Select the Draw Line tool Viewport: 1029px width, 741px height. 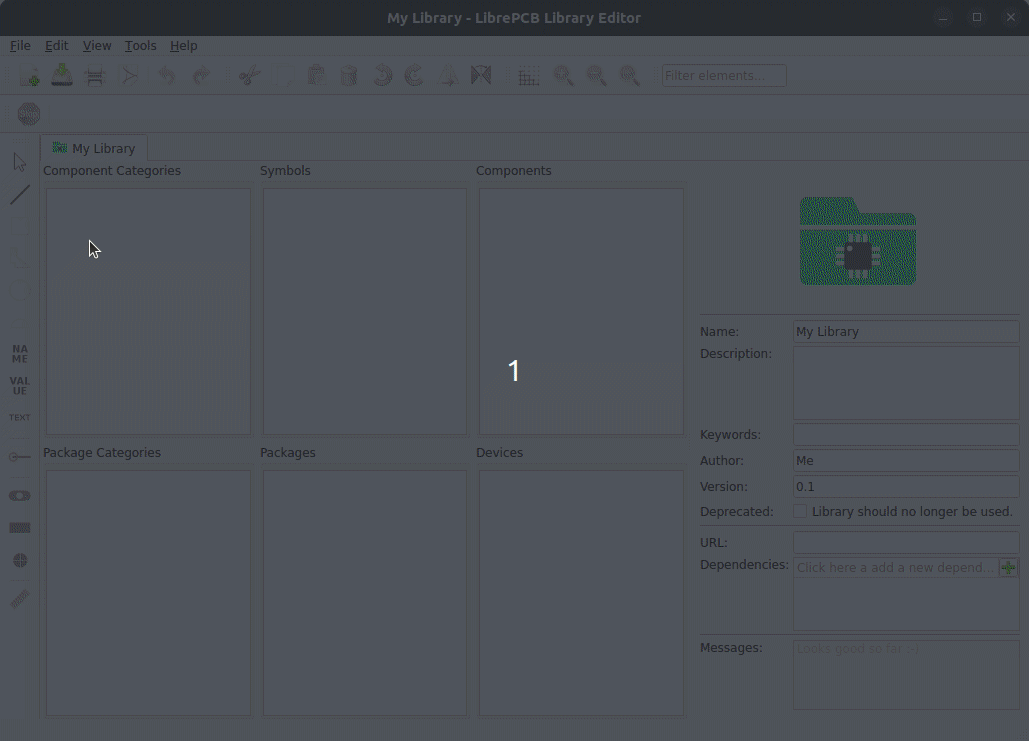20,194
